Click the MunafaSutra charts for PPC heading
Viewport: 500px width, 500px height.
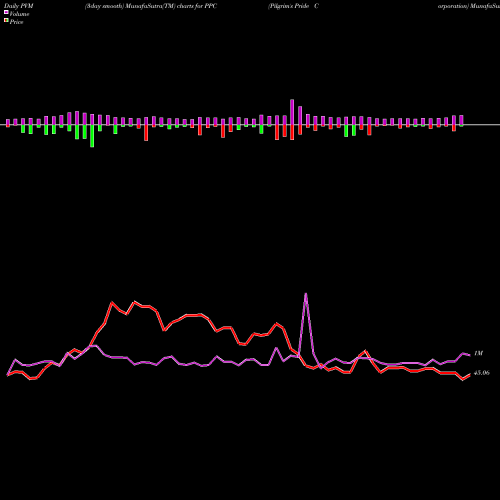pos(151,6)
